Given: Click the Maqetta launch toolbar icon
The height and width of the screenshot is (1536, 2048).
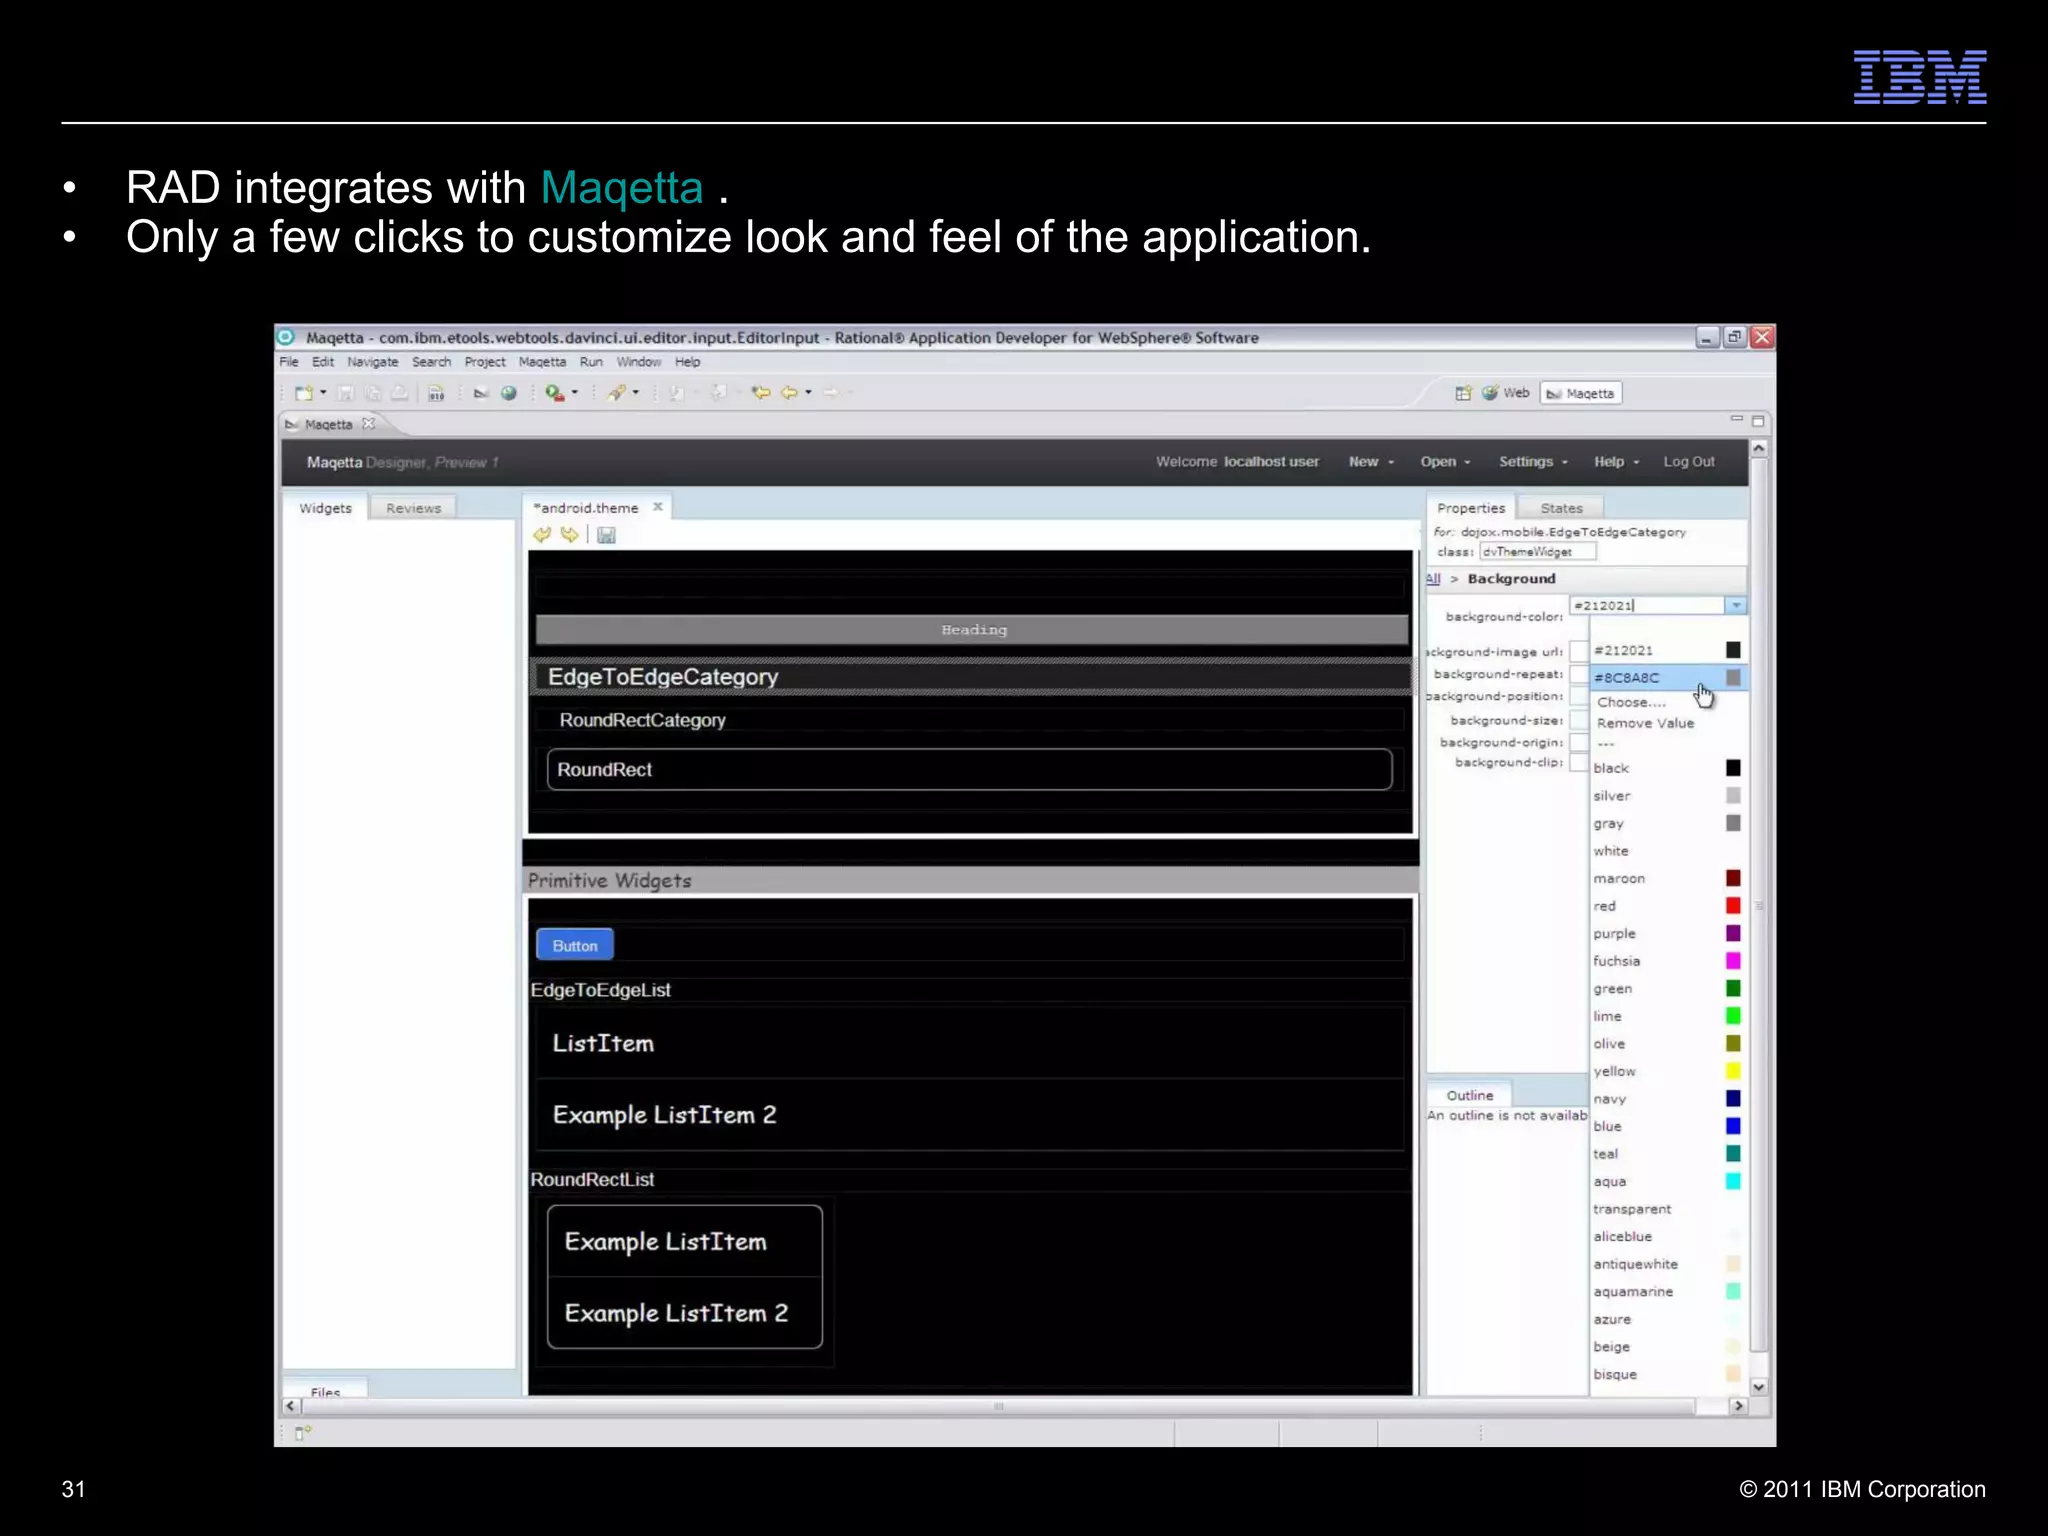Looking at the screenshot, I should coord(481,393).
